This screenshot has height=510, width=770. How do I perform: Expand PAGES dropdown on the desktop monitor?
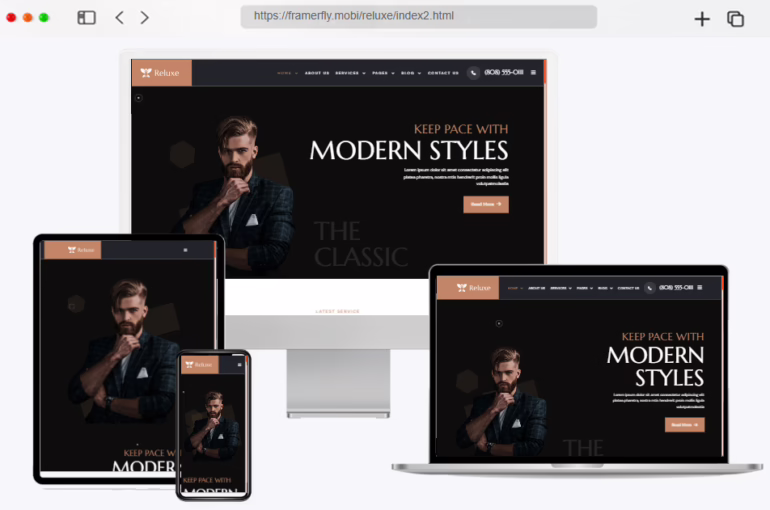point(383,73)
